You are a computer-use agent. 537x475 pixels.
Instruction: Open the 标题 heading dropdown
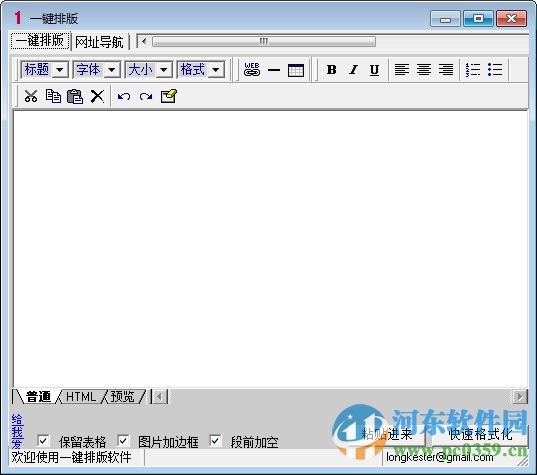45,70
